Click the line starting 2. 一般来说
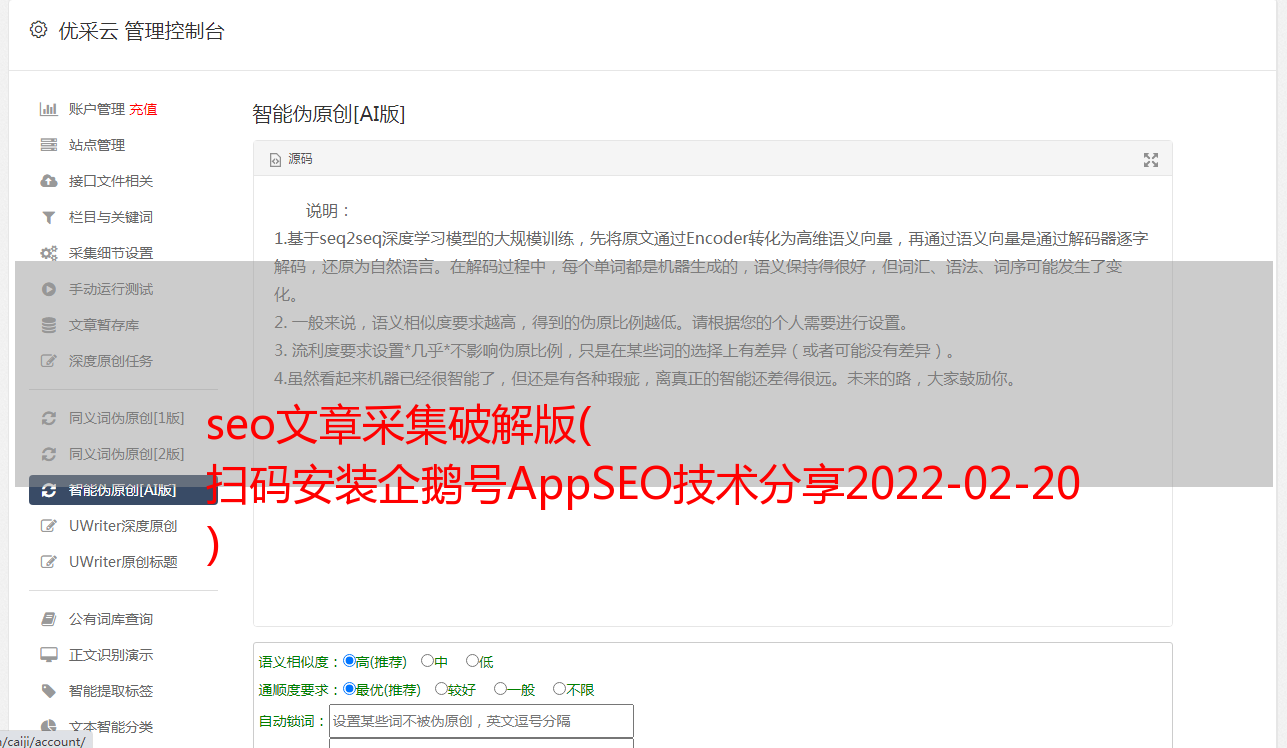 pos(592,323)
